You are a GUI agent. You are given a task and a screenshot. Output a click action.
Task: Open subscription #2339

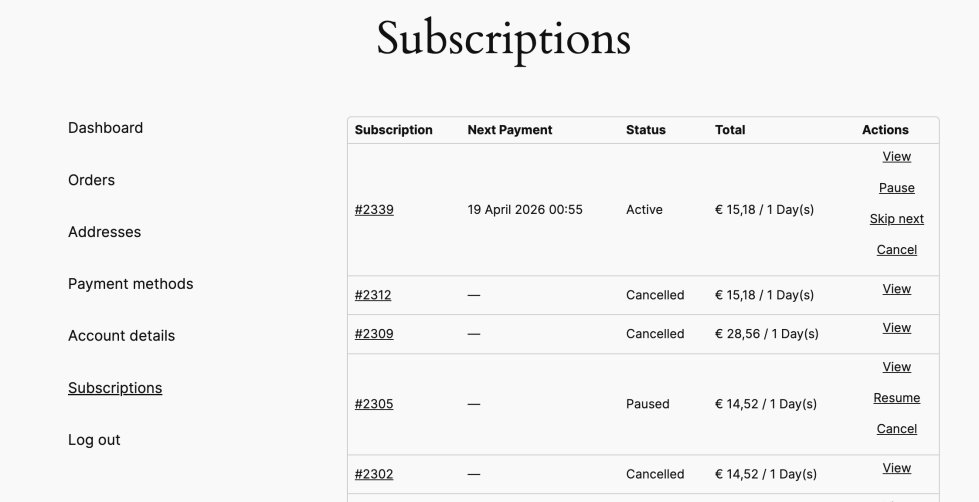coord(374,210)
